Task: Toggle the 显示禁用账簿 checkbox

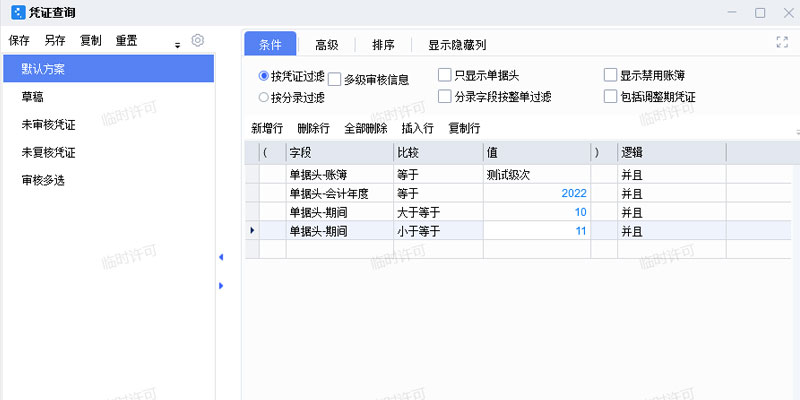Action: (x=611, y=75)
